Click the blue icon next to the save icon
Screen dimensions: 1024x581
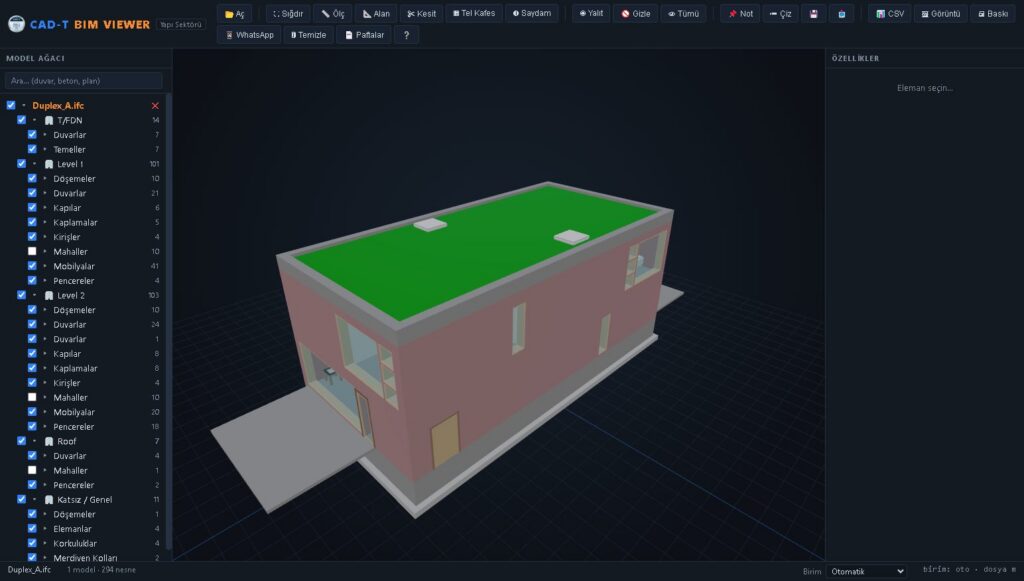tap(842, 14)
